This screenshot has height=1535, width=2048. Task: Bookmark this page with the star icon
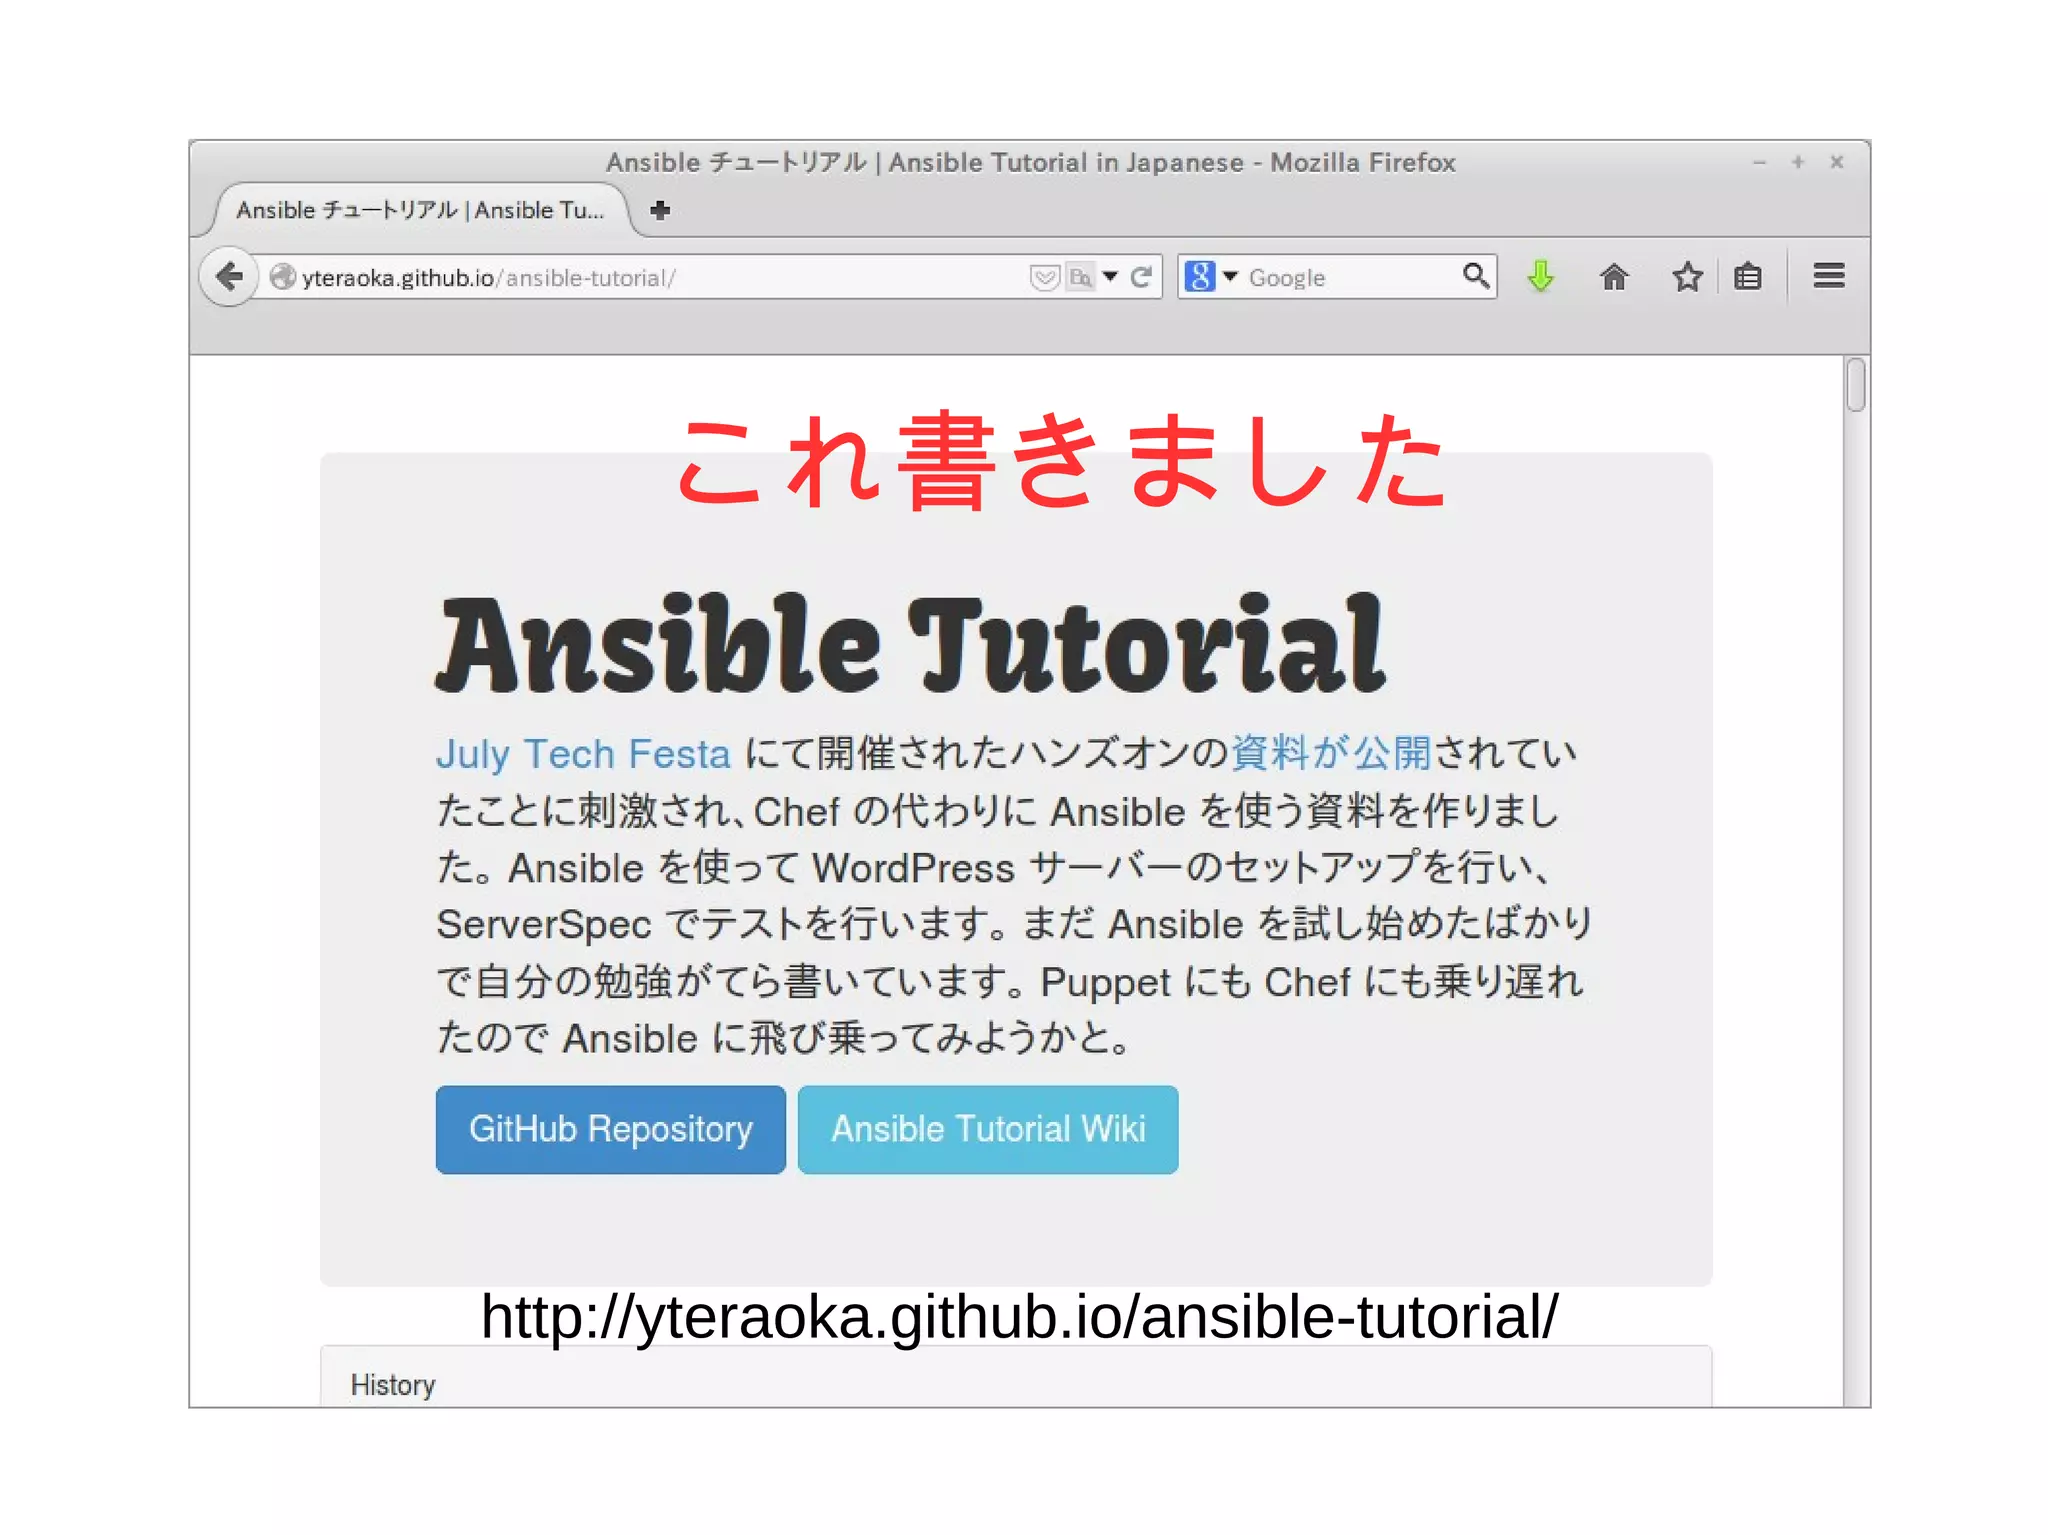tap(1687, 276)
